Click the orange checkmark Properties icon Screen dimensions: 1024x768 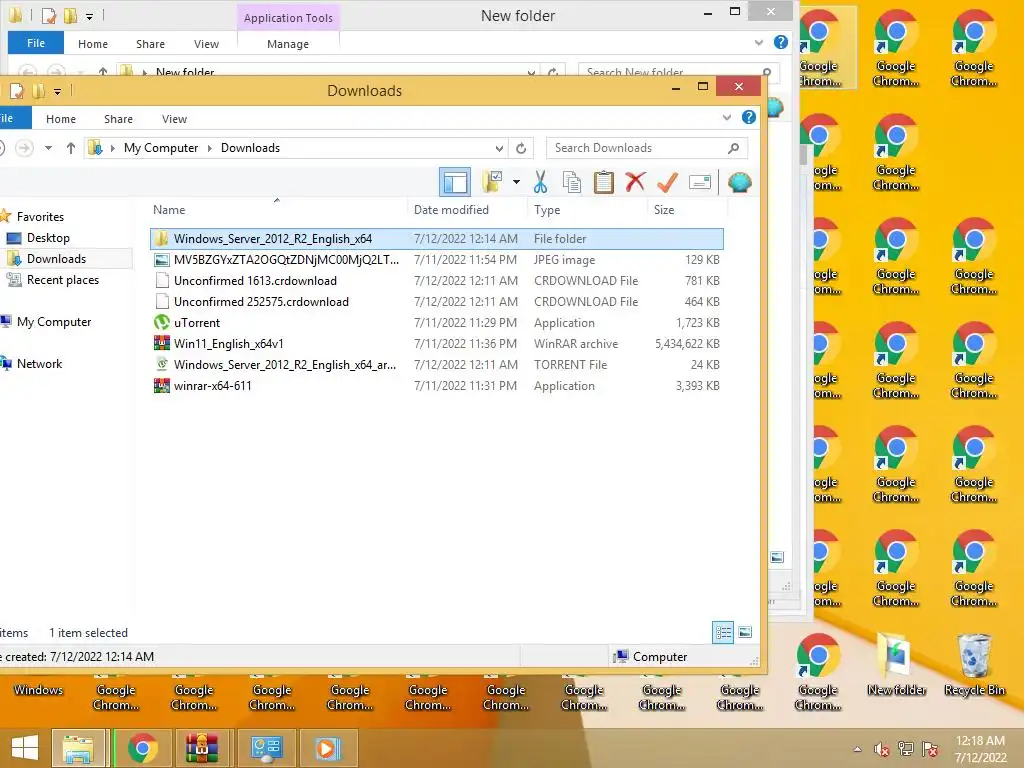pyautogui.click(x=667, y=182)
